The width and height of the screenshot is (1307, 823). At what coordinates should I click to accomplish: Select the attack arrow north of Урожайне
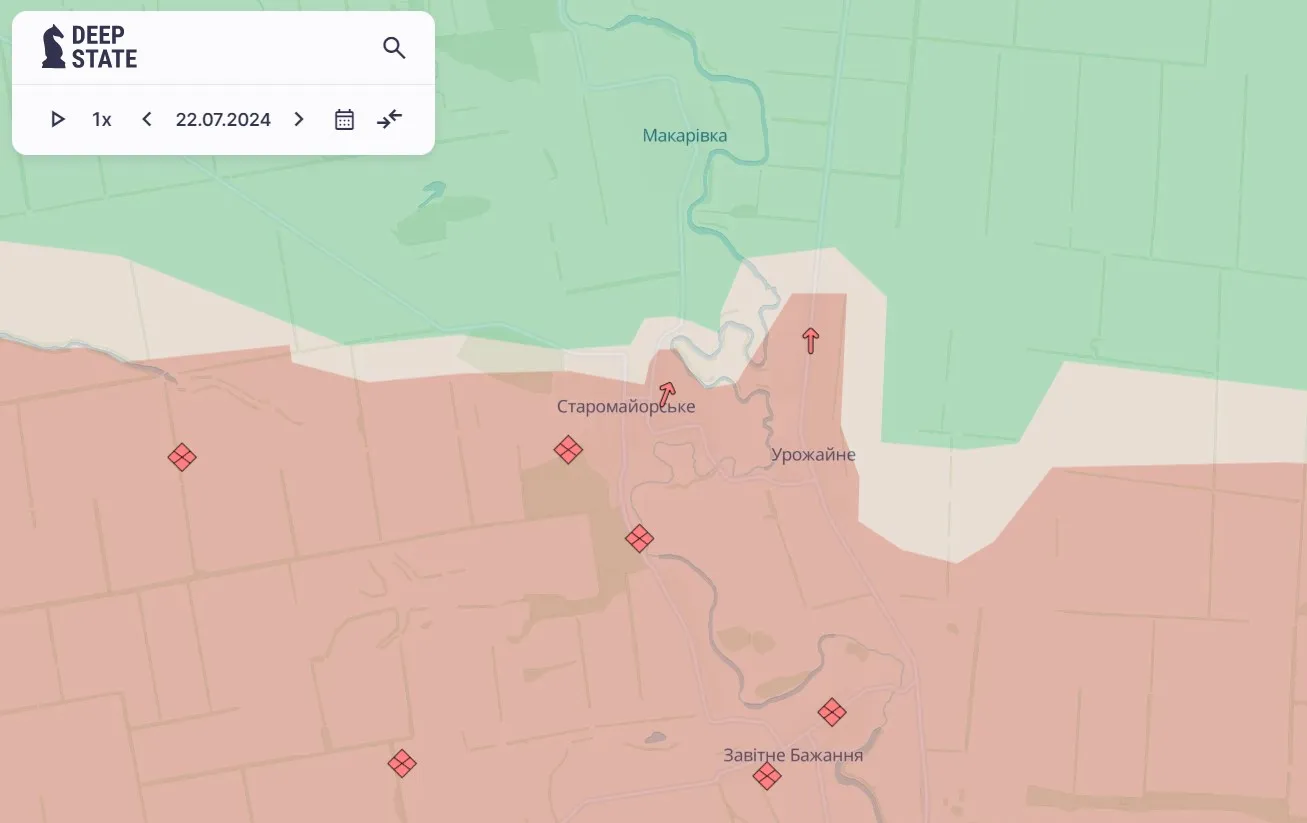coord(810,340)
